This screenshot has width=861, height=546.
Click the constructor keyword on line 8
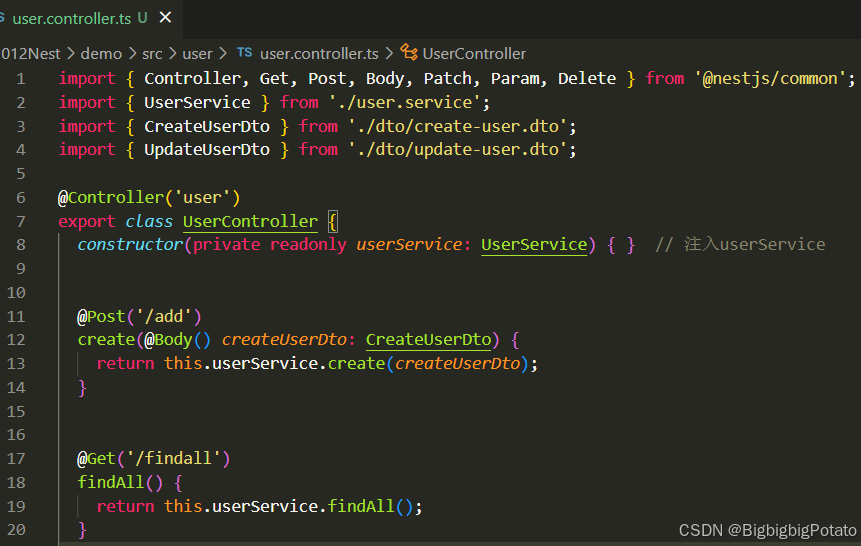point(130,244)
